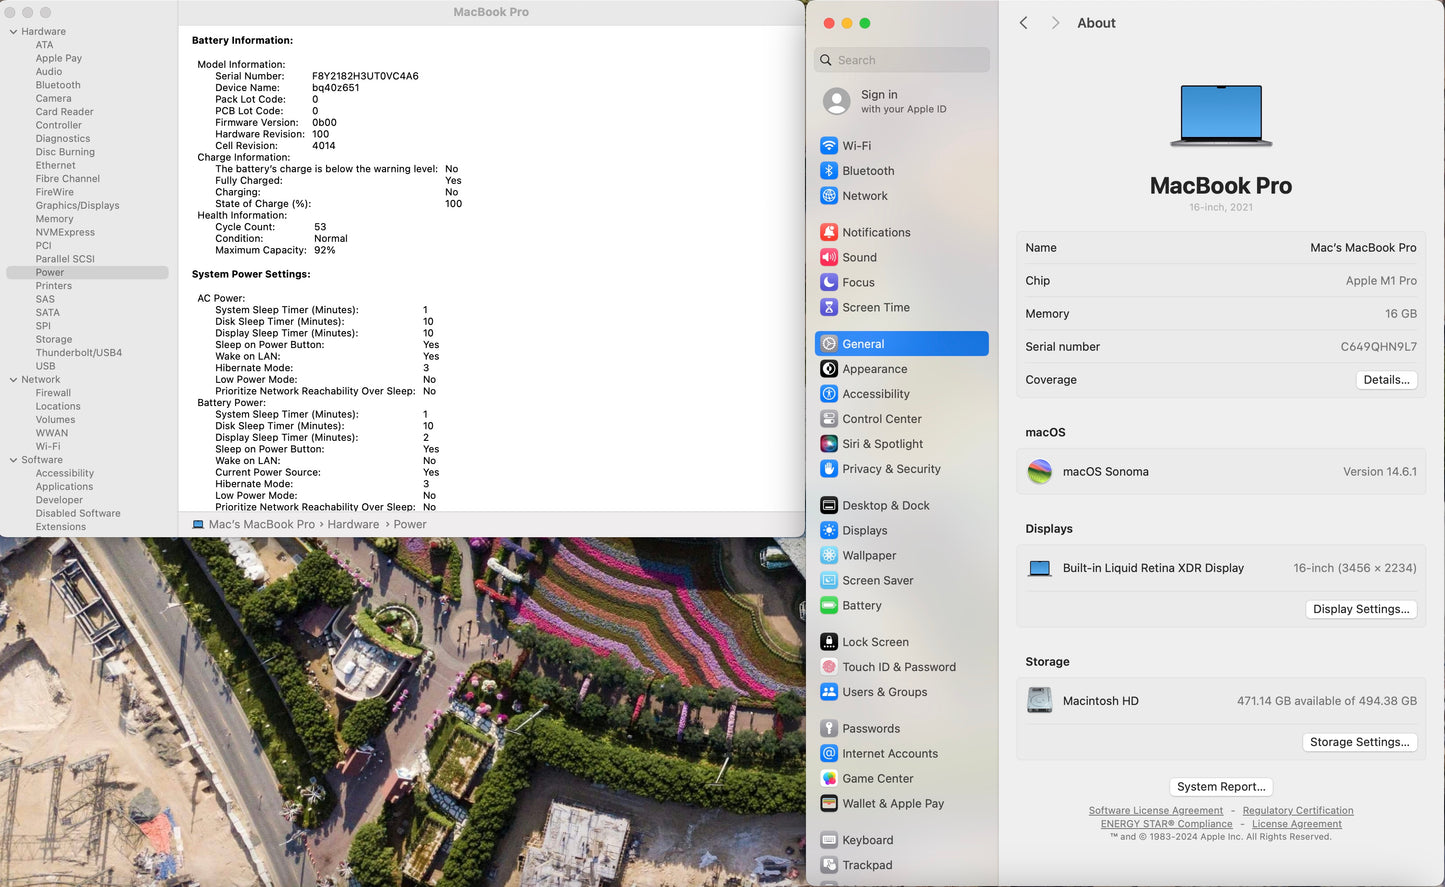
Task: Open Display Settings button
Action: (x=1361, y=609)
